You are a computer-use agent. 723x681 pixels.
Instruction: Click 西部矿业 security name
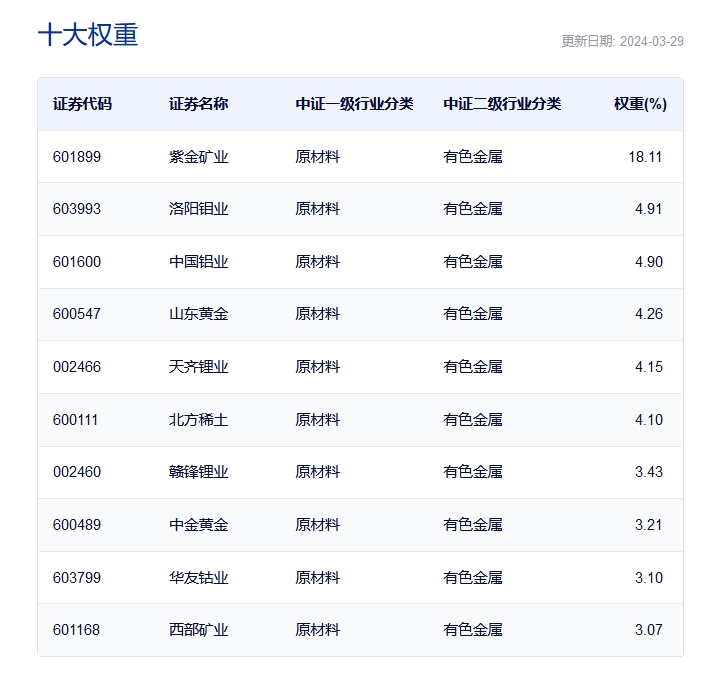coord(198,630)
